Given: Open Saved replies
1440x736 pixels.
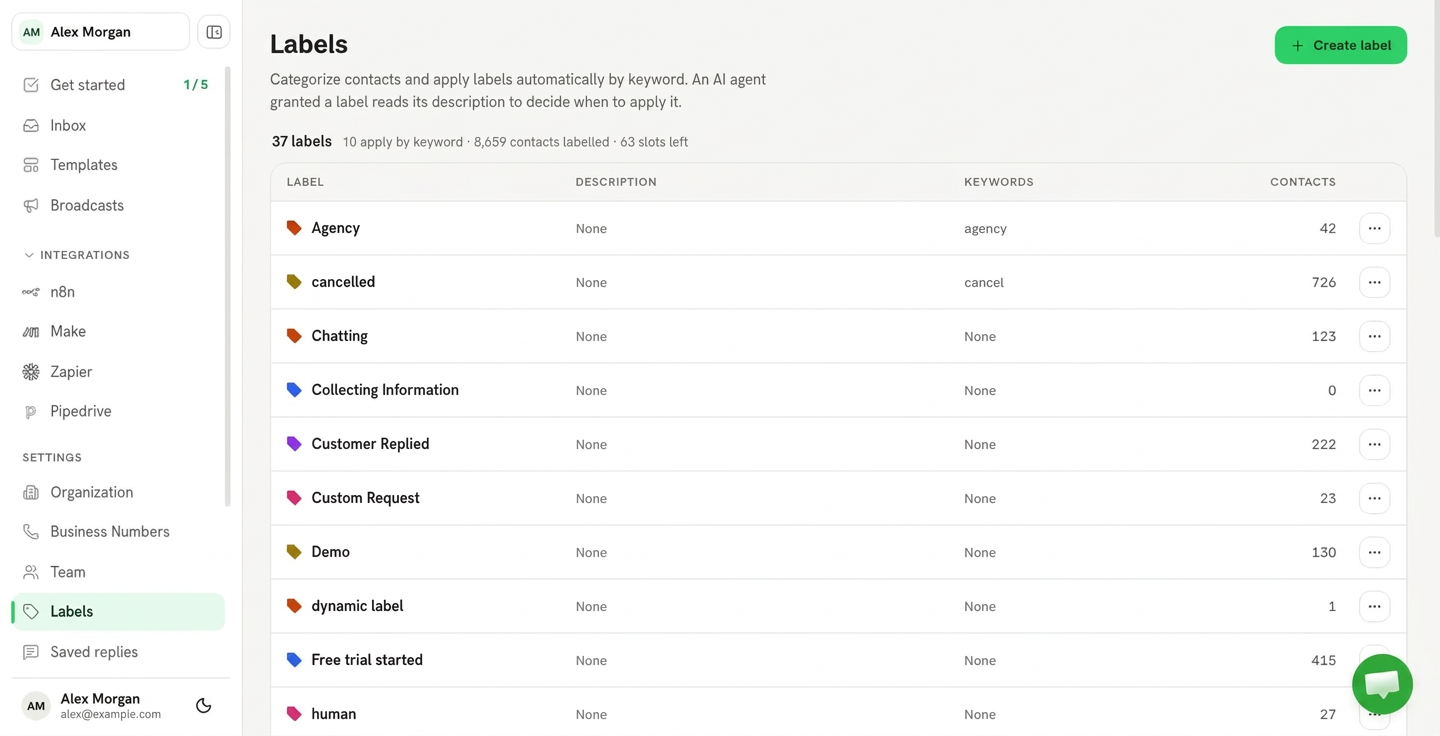Looking at the screenshot, I should (118, 652).
